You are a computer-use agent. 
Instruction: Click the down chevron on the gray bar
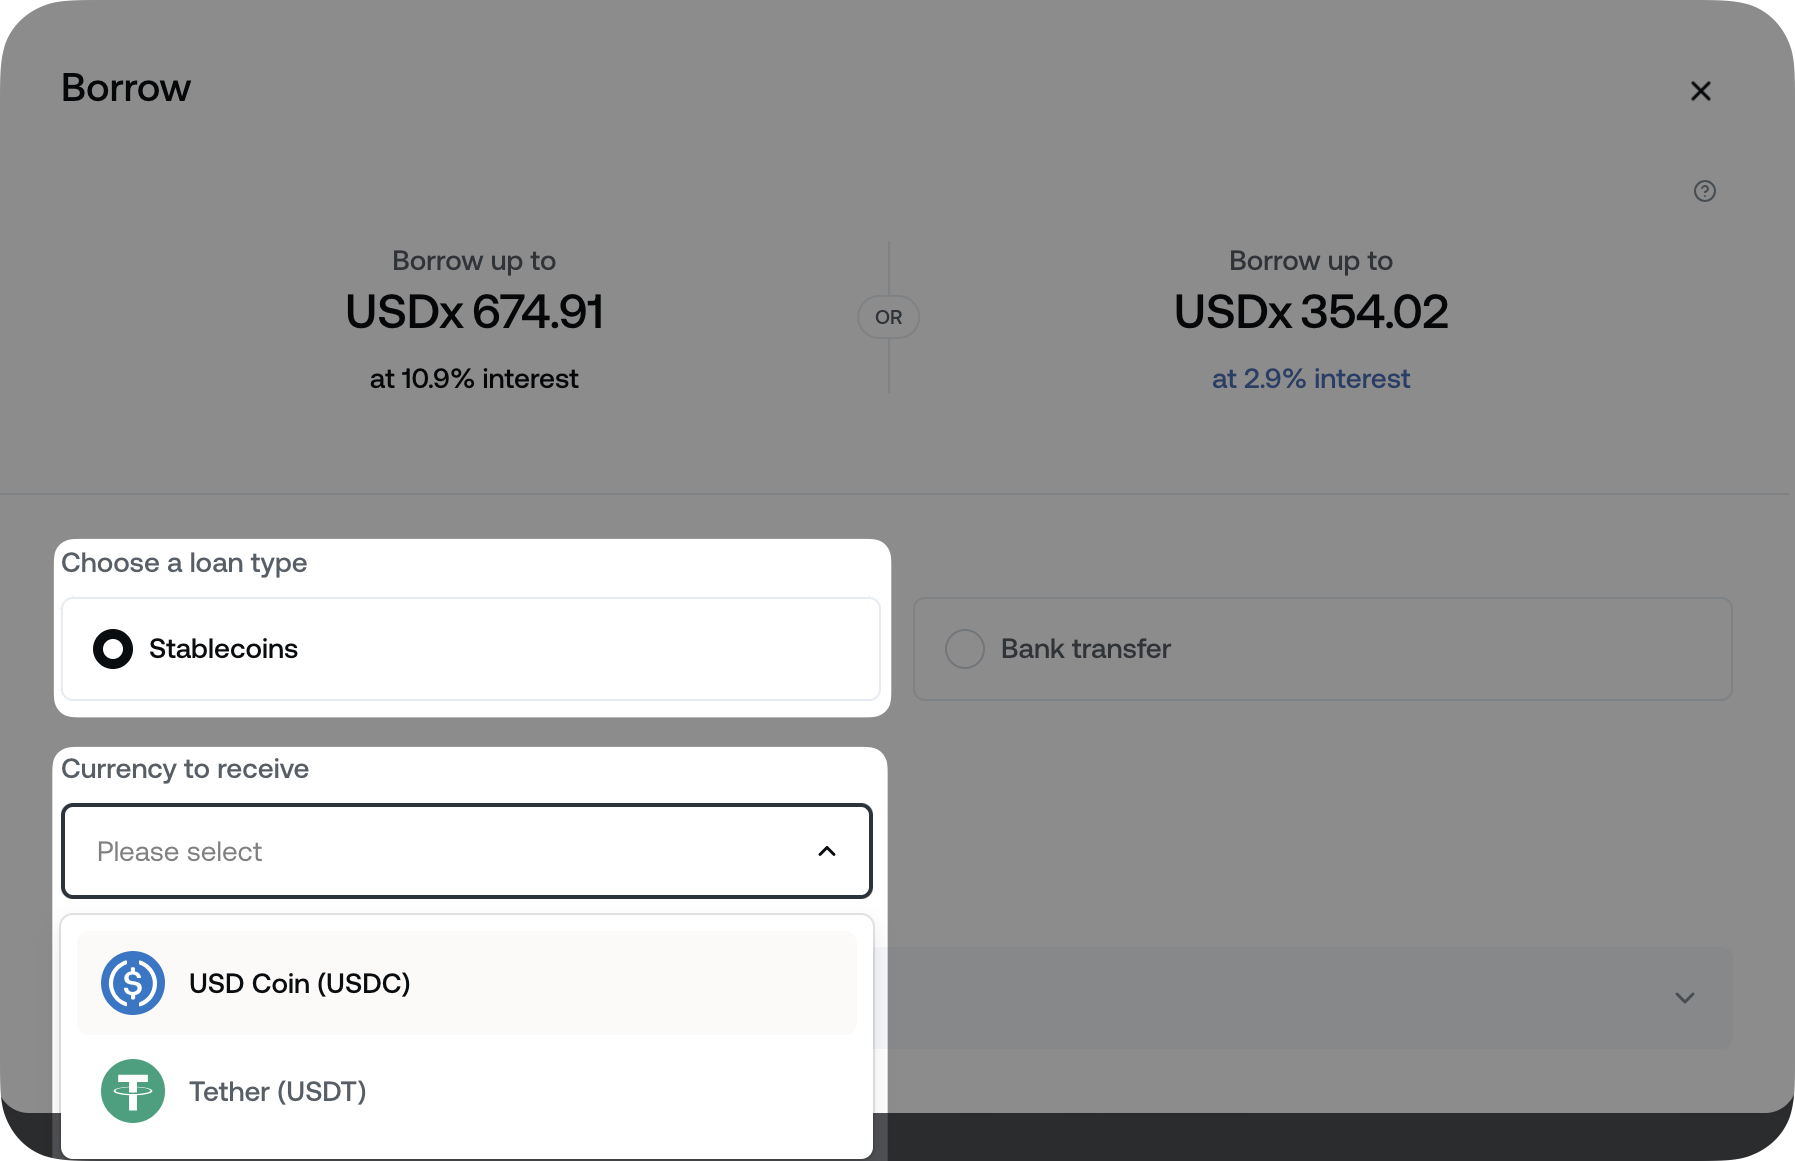[1685, 998]
